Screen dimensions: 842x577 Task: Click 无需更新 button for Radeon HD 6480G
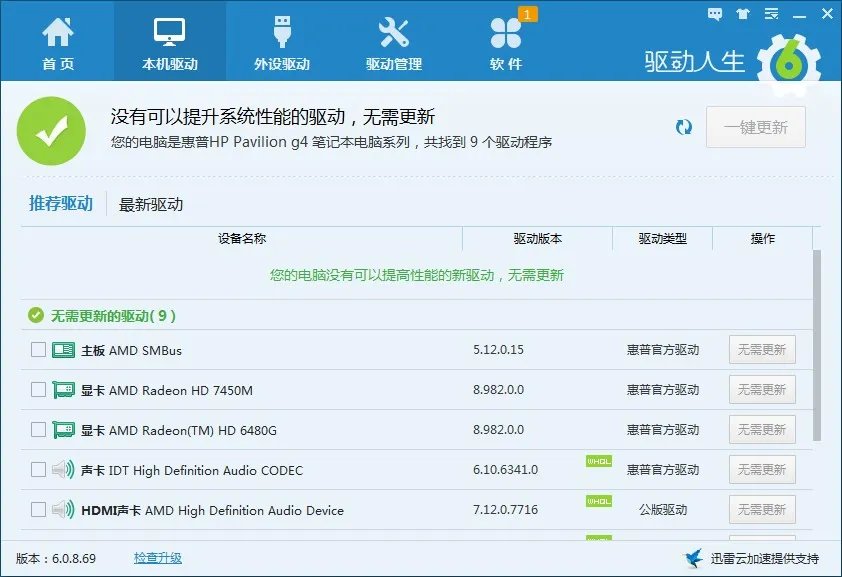pos(762,429)
